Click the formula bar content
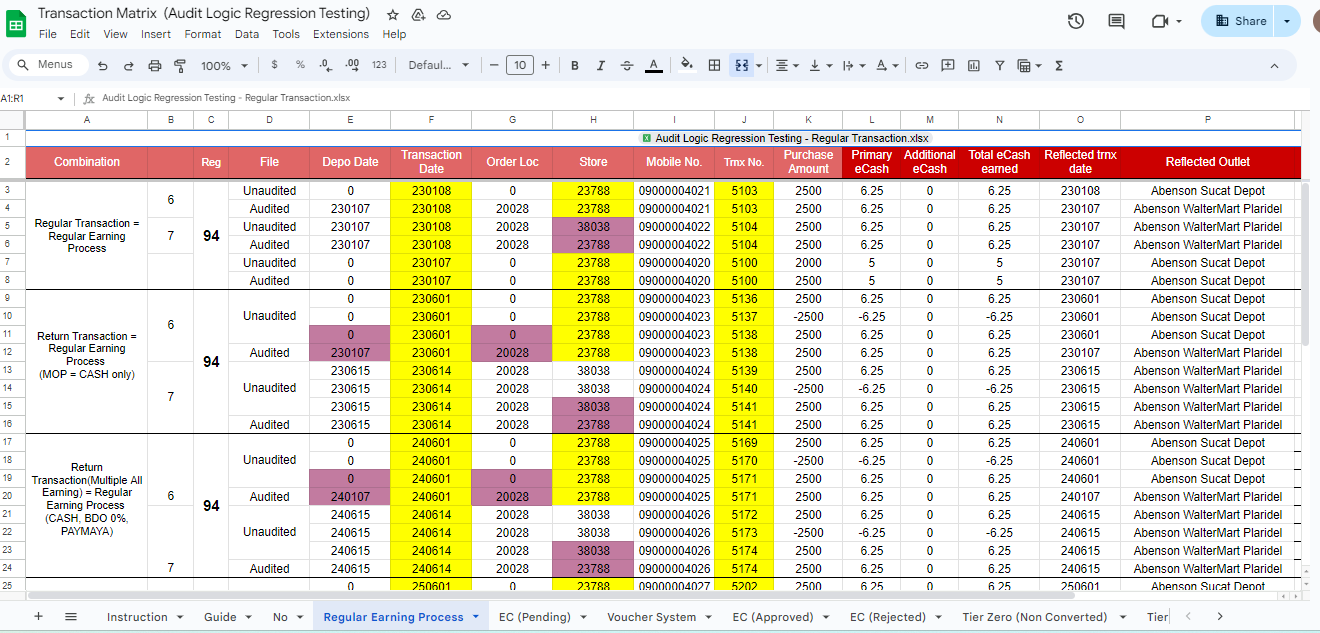The image size is (1320, 633). (x=226, y=98)
